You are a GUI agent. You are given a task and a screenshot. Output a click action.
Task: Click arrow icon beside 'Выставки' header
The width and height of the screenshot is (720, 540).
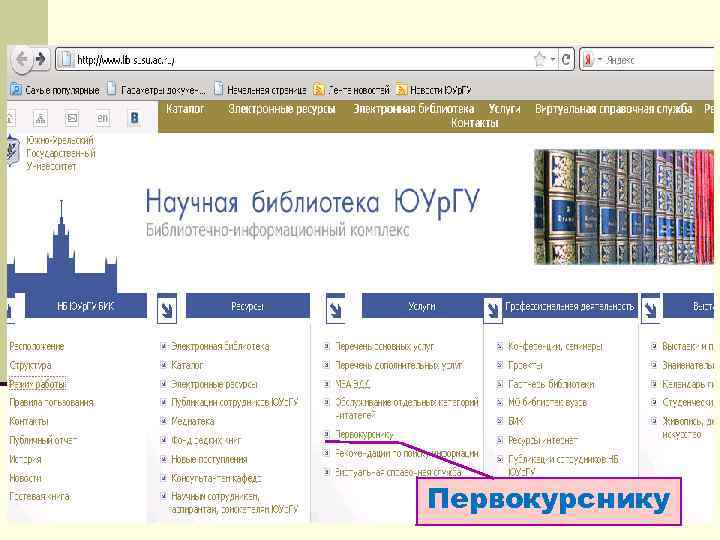coord(650,310)
